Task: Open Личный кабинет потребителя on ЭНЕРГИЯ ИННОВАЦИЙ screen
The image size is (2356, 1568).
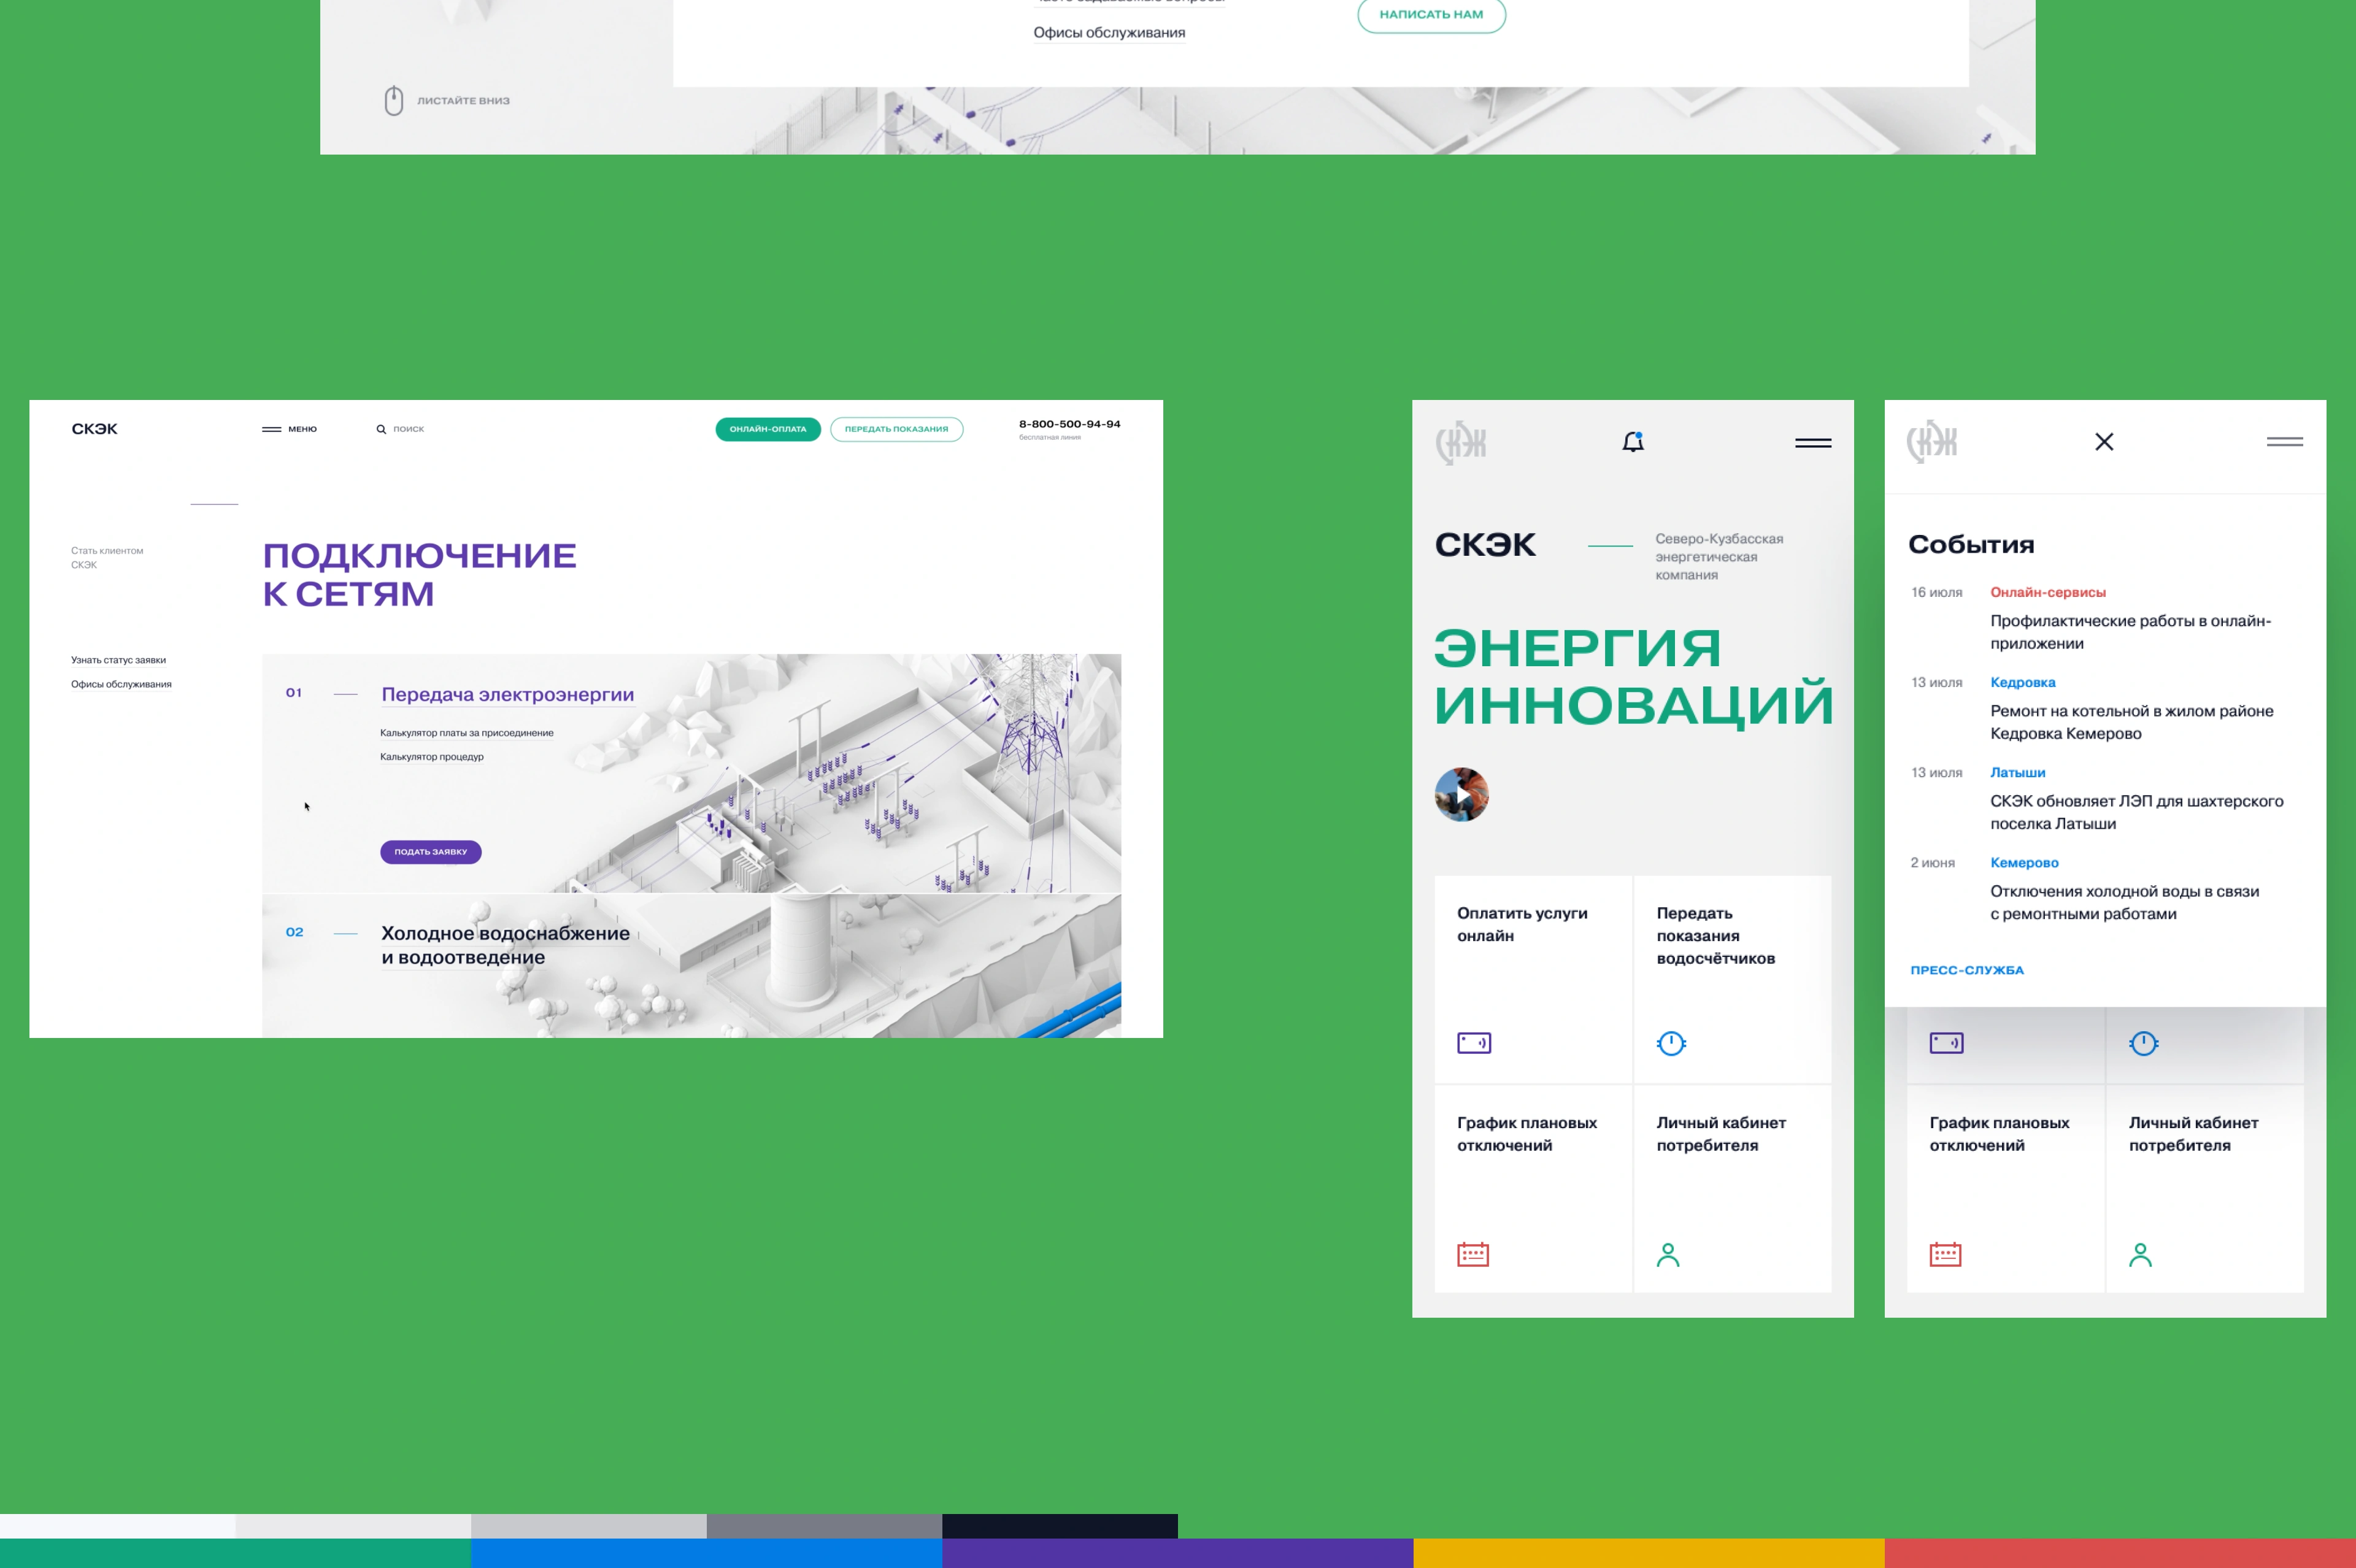Action: click(x=1733, y=1189)
